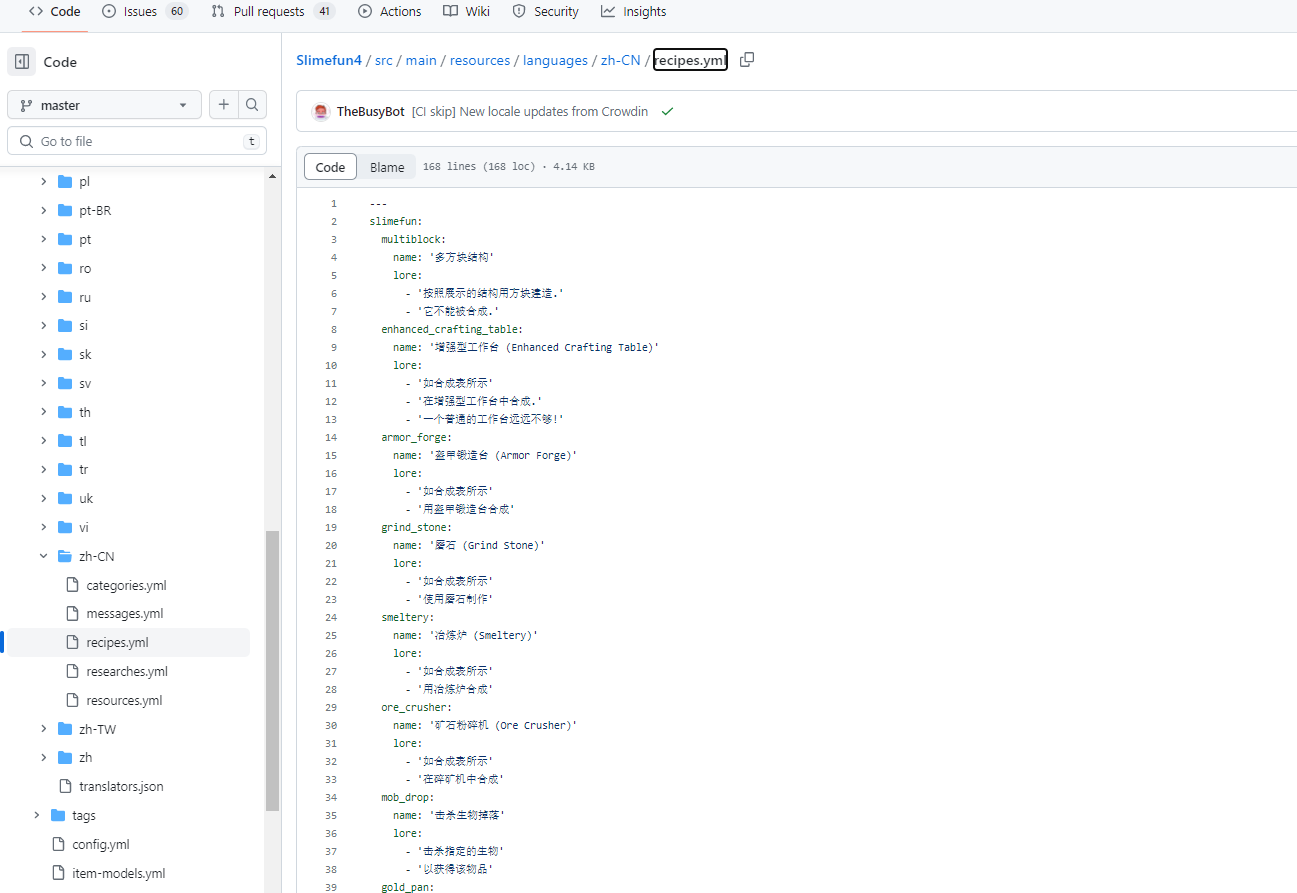This screenshot has width=1297, height=893.
Task: Switch to the Code tab
Action: (330, 166)
